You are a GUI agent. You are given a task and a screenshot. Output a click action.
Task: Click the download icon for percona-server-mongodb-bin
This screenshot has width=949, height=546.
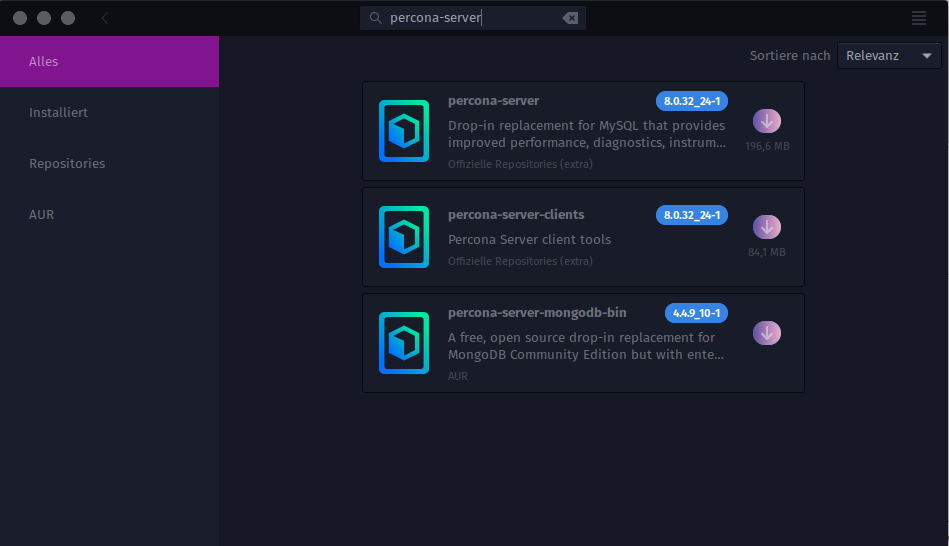(767, 333)
